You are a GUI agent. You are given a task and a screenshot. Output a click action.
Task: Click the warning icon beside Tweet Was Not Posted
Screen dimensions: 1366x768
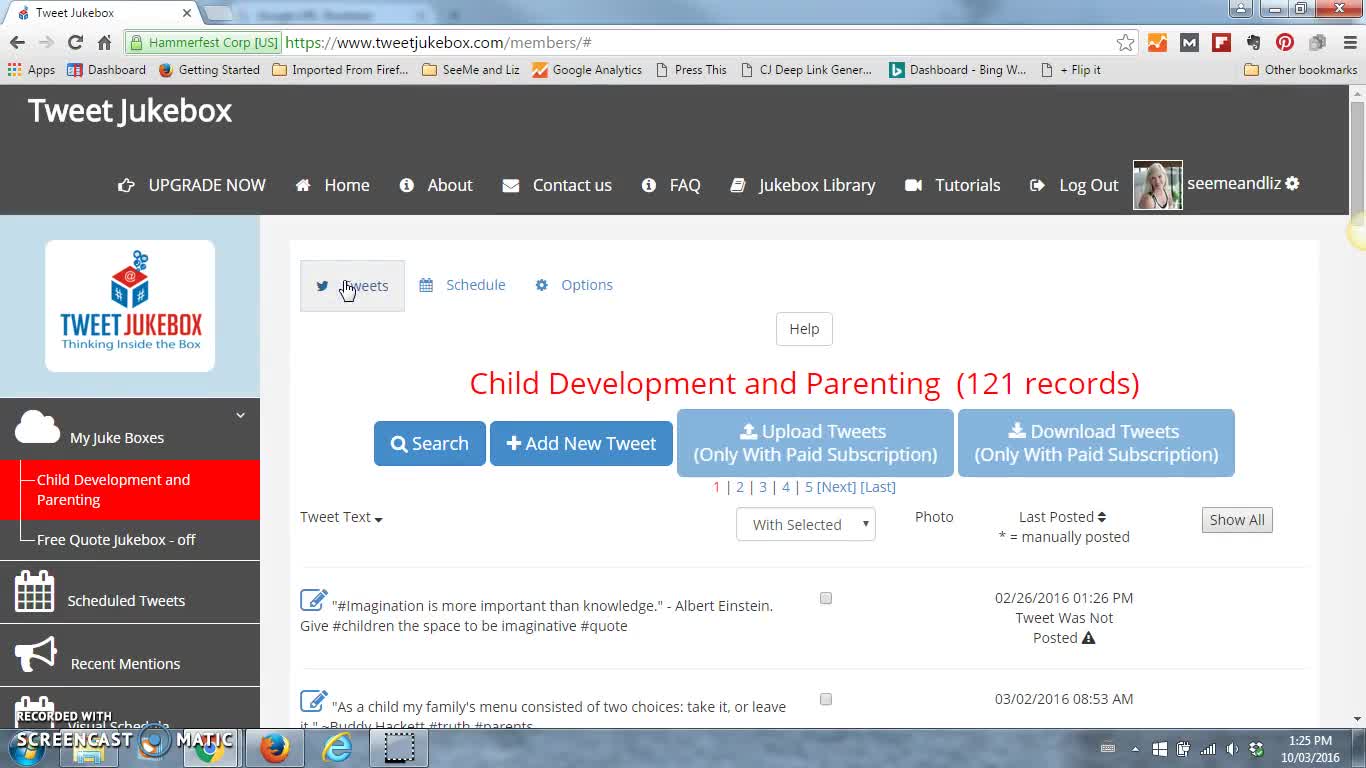1088,638
